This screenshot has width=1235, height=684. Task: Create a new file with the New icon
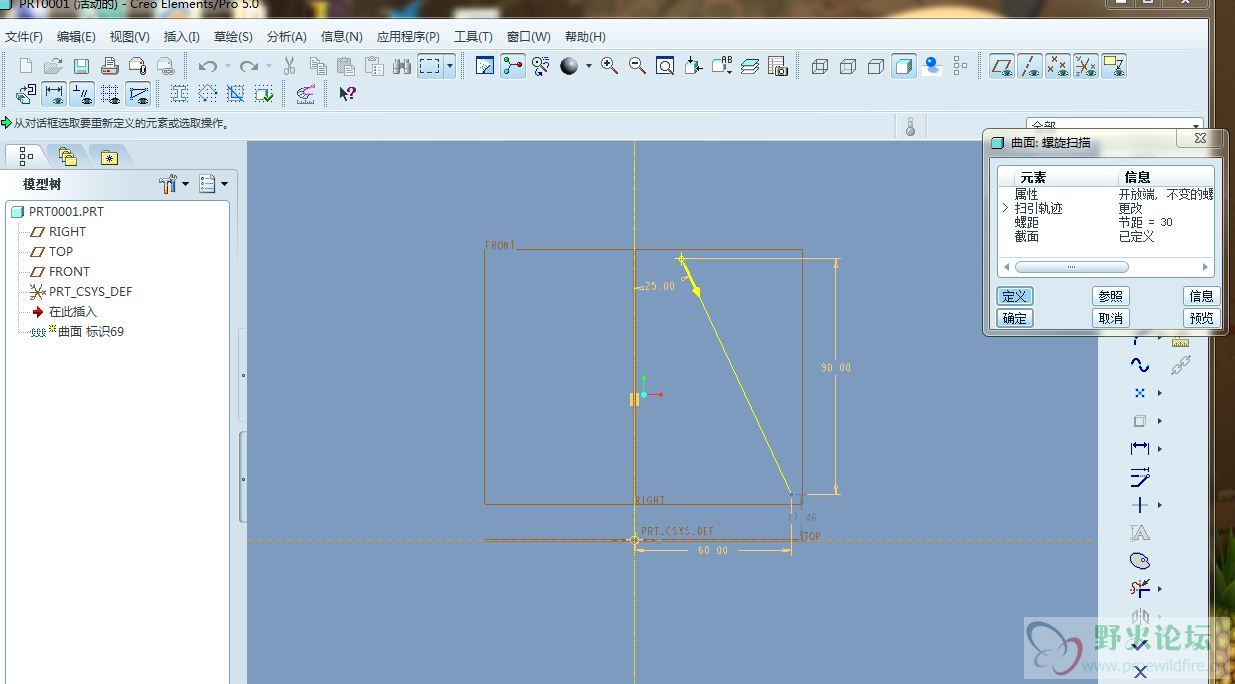(x=26, y=67)
